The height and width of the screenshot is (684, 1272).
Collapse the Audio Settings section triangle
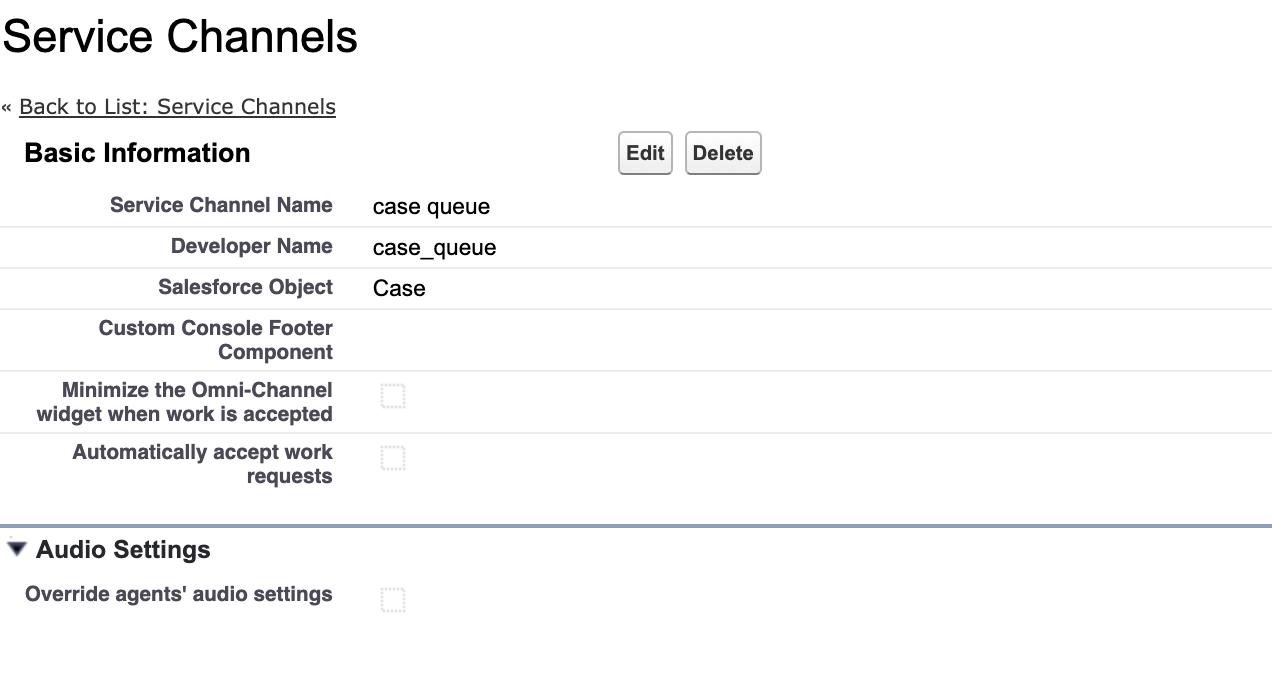click(x=17, y=549)
